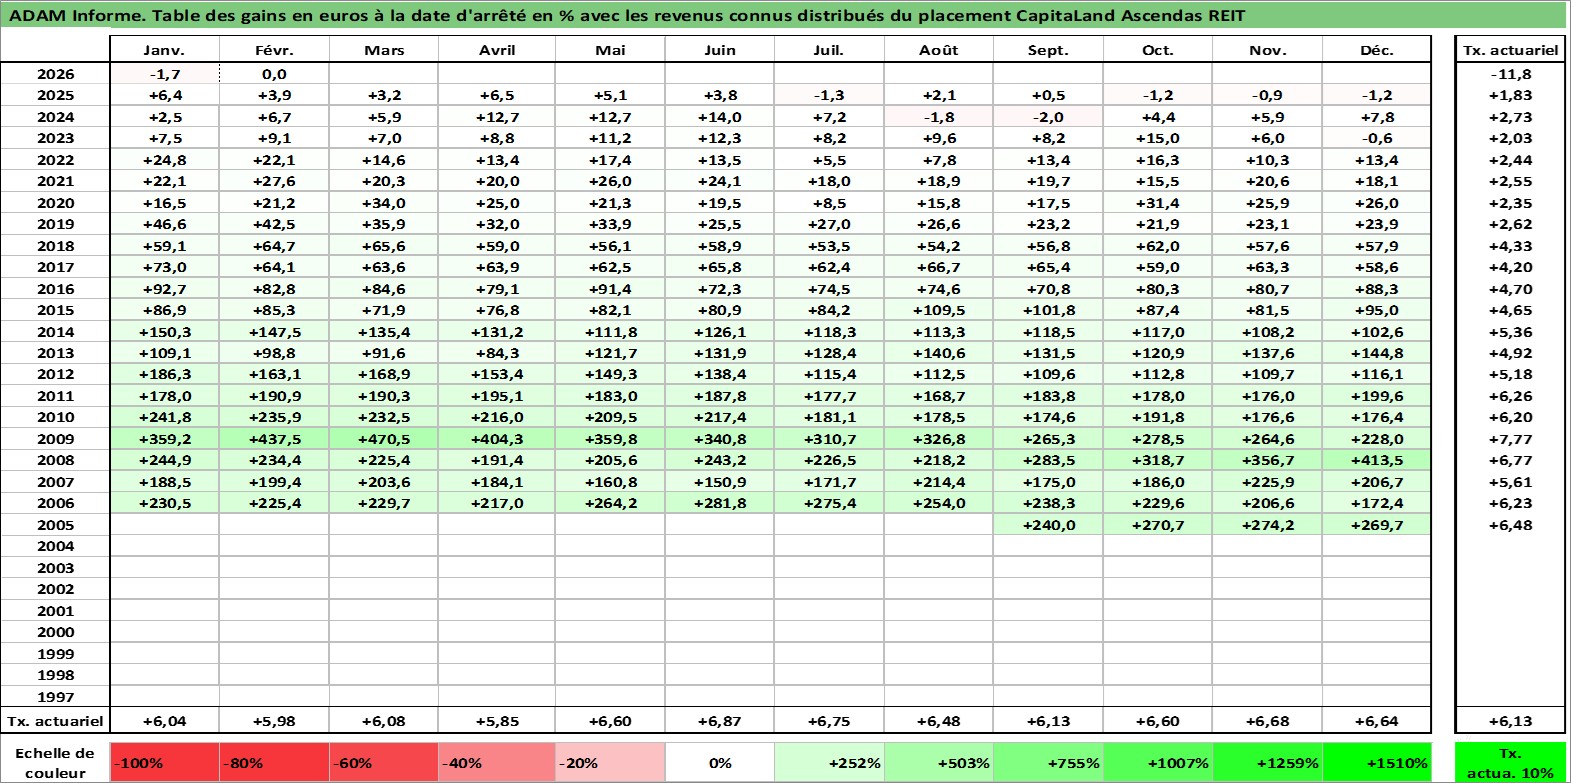
Task: Pick the -60% color scale swatch
Action: click(x=384, y=763)
